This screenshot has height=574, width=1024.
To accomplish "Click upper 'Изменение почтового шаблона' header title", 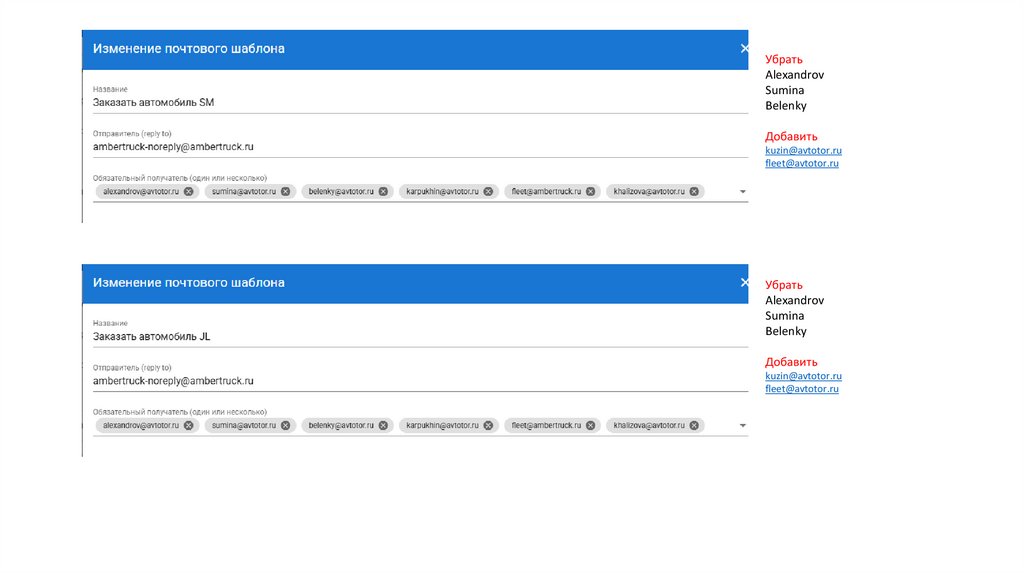I will [189, 48].
